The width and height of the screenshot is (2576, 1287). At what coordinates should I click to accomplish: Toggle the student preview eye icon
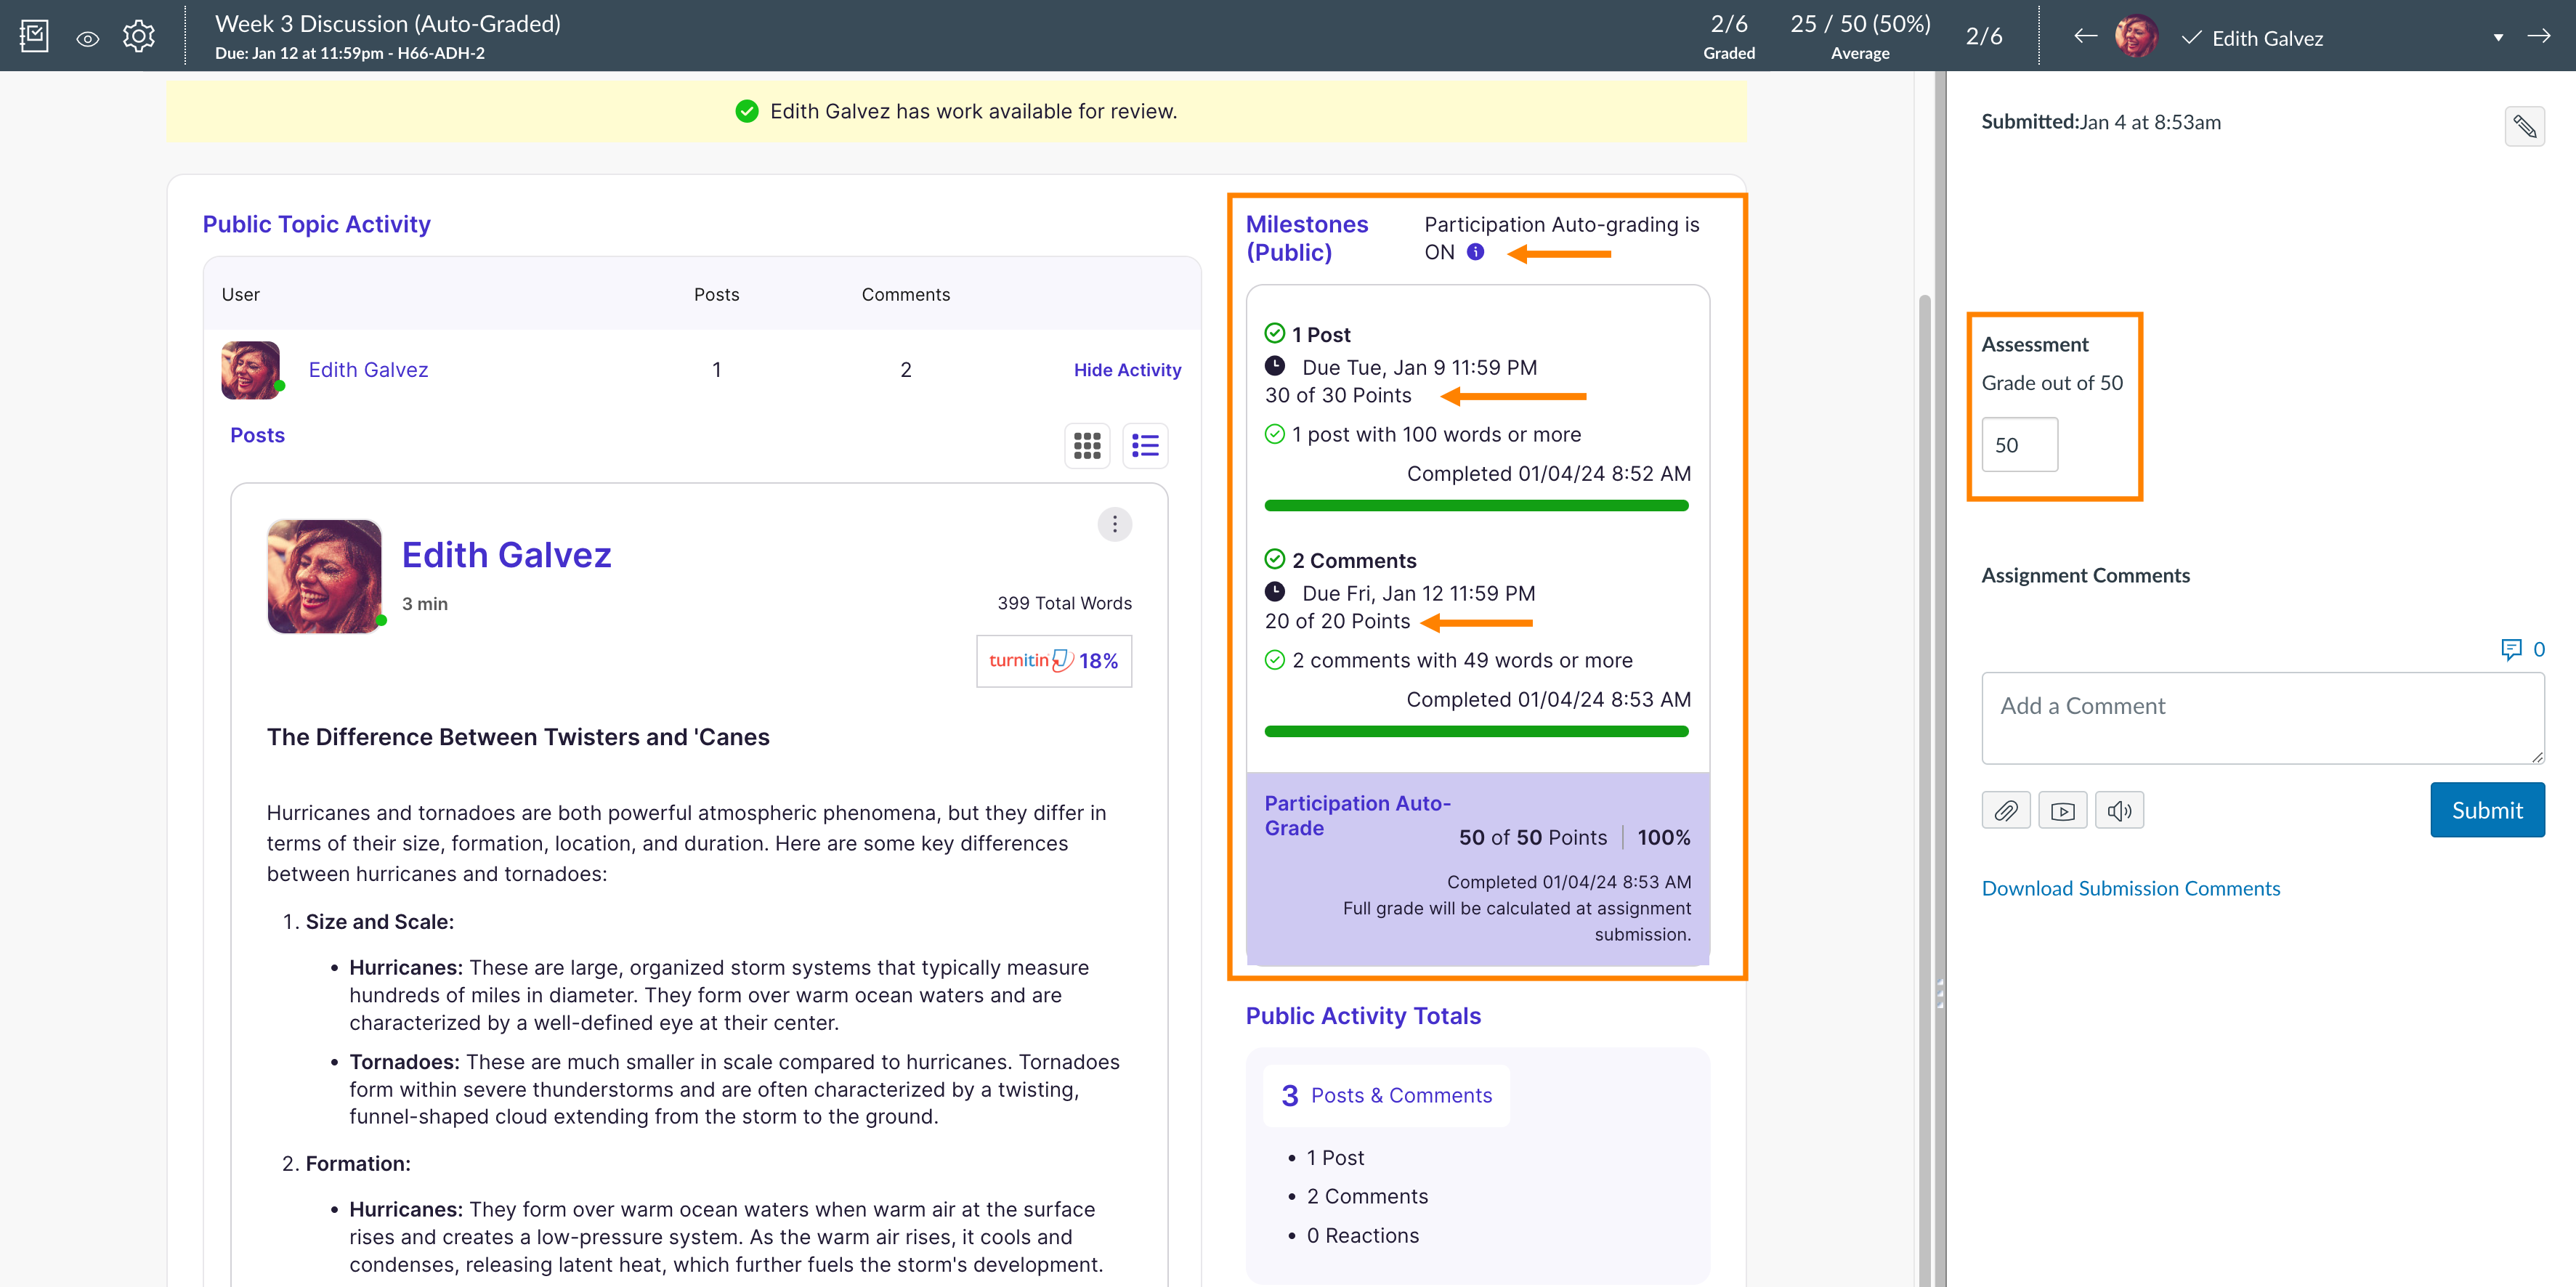[87, 37]
